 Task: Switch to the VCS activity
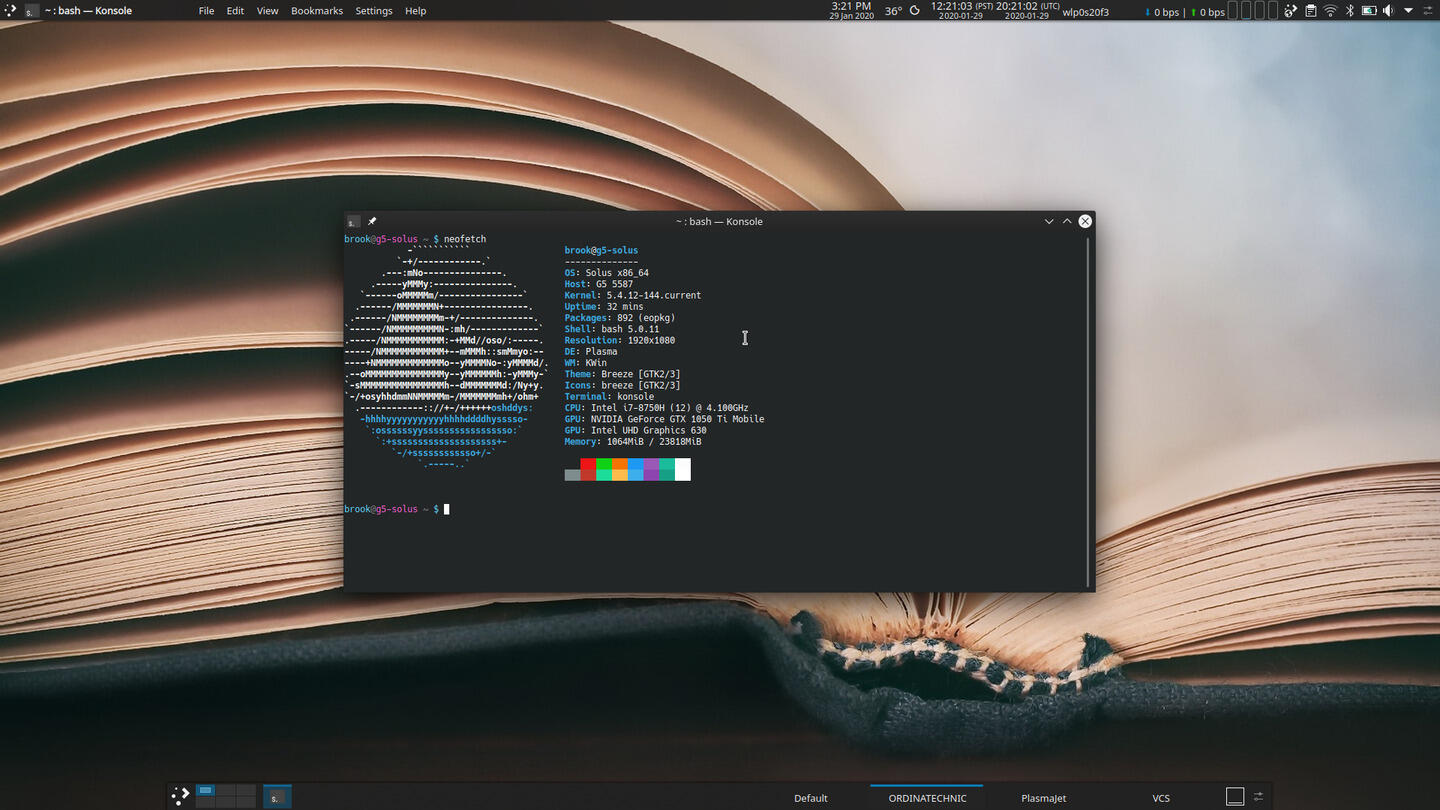(1160, 798)
